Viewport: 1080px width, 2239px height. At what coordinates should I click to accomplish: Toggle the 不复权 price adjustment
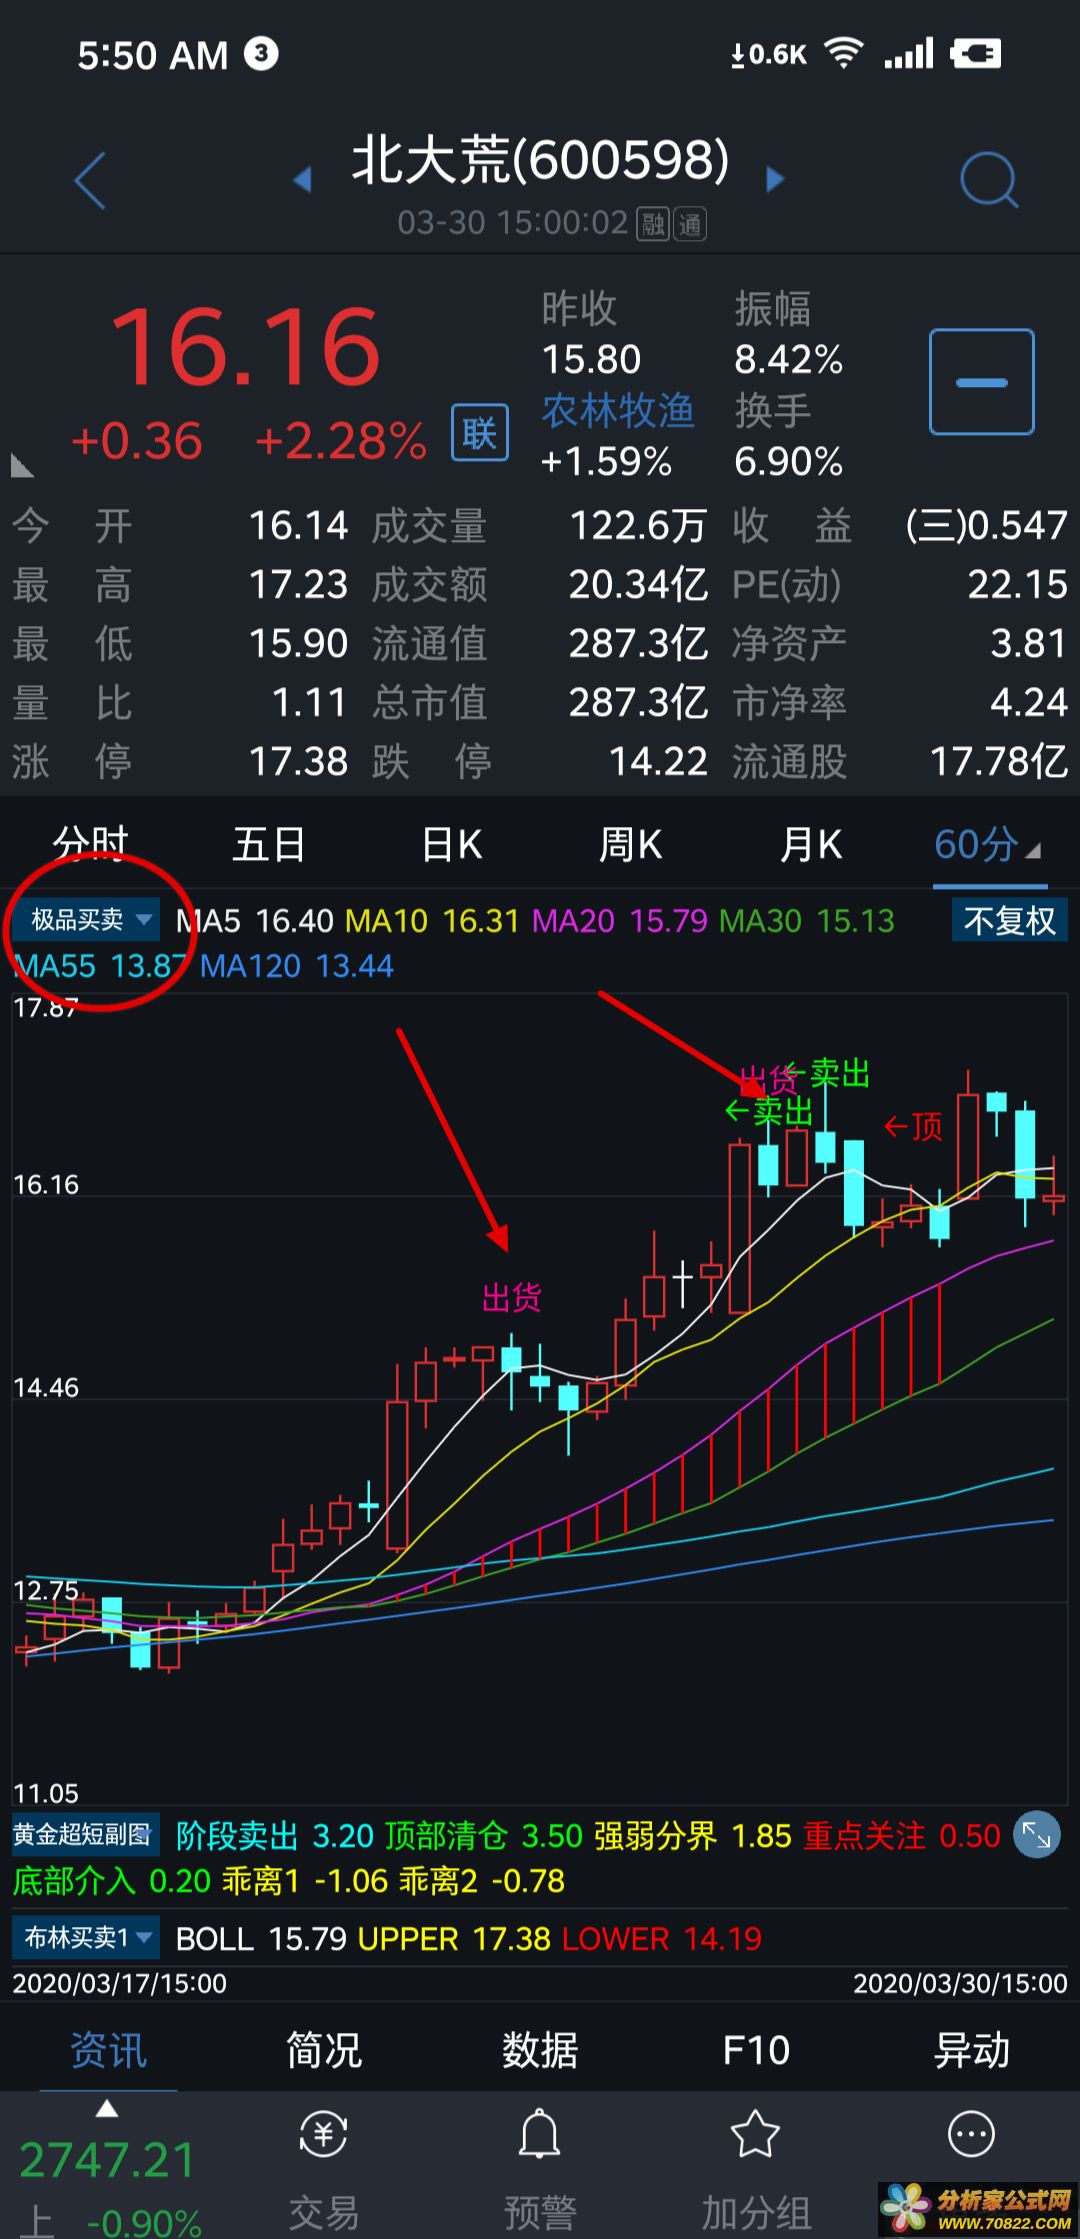(1009, 920)
